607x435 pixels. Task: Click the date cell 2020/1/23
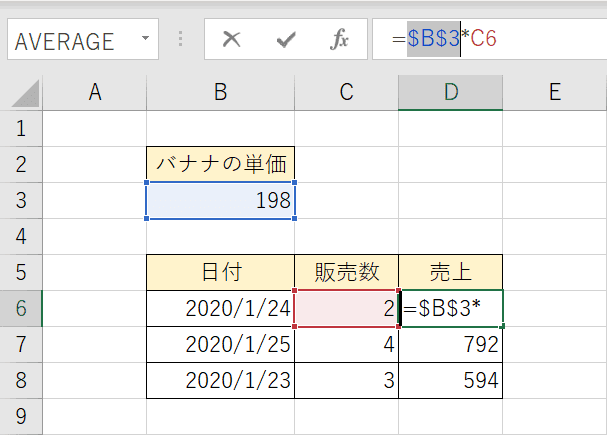tap(221, 380)
